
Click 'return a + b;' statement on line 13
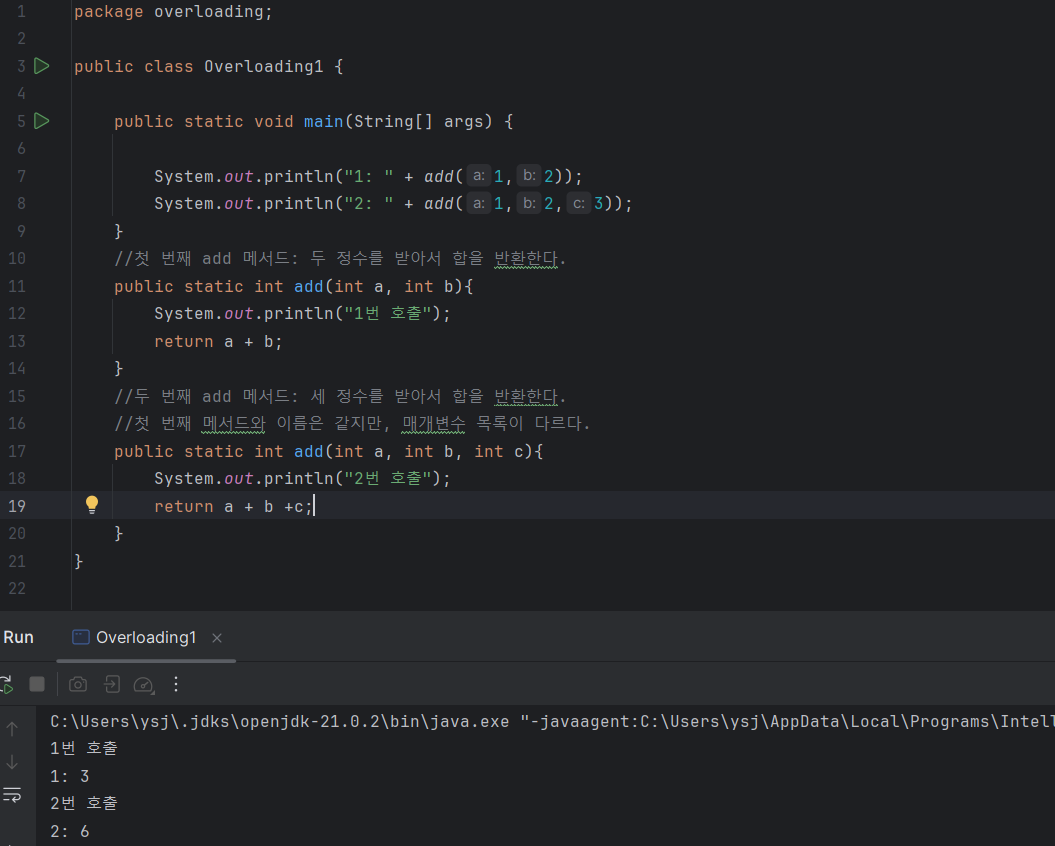click(x=218, y=341)
